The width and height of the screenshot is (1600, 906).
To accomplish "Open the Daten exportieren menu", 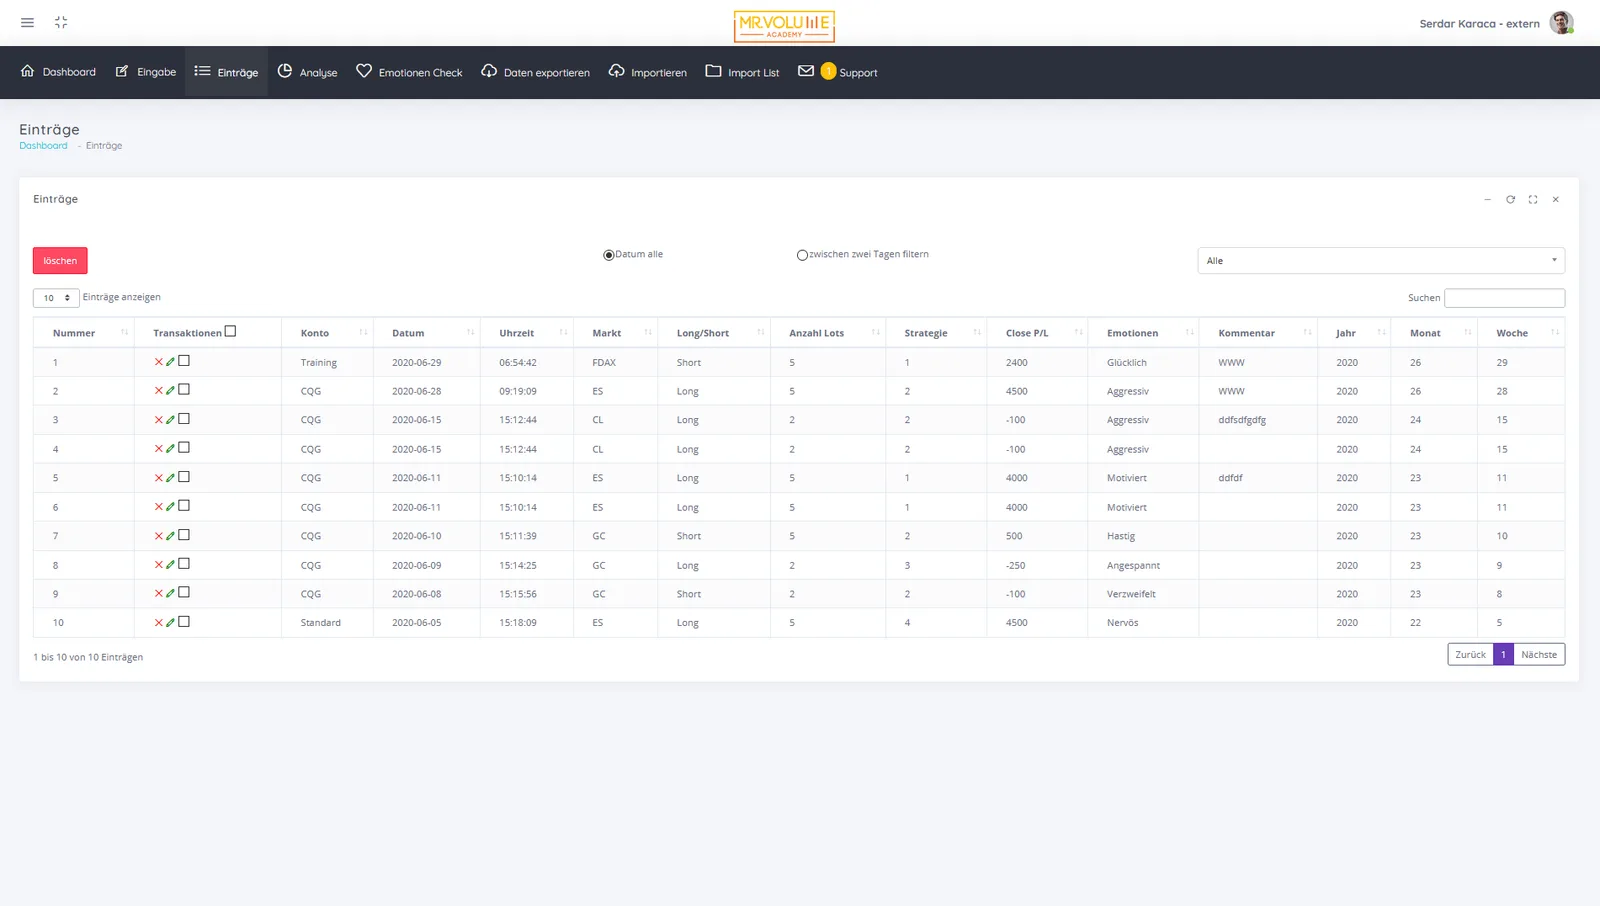I will (535, 72).
